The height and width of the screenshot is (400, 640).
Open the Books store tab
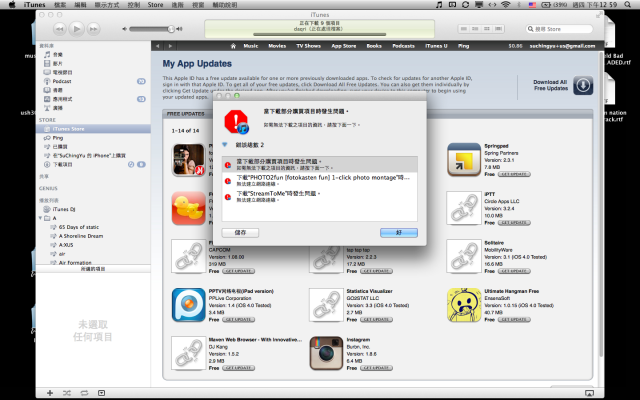(x=374, y=46)
